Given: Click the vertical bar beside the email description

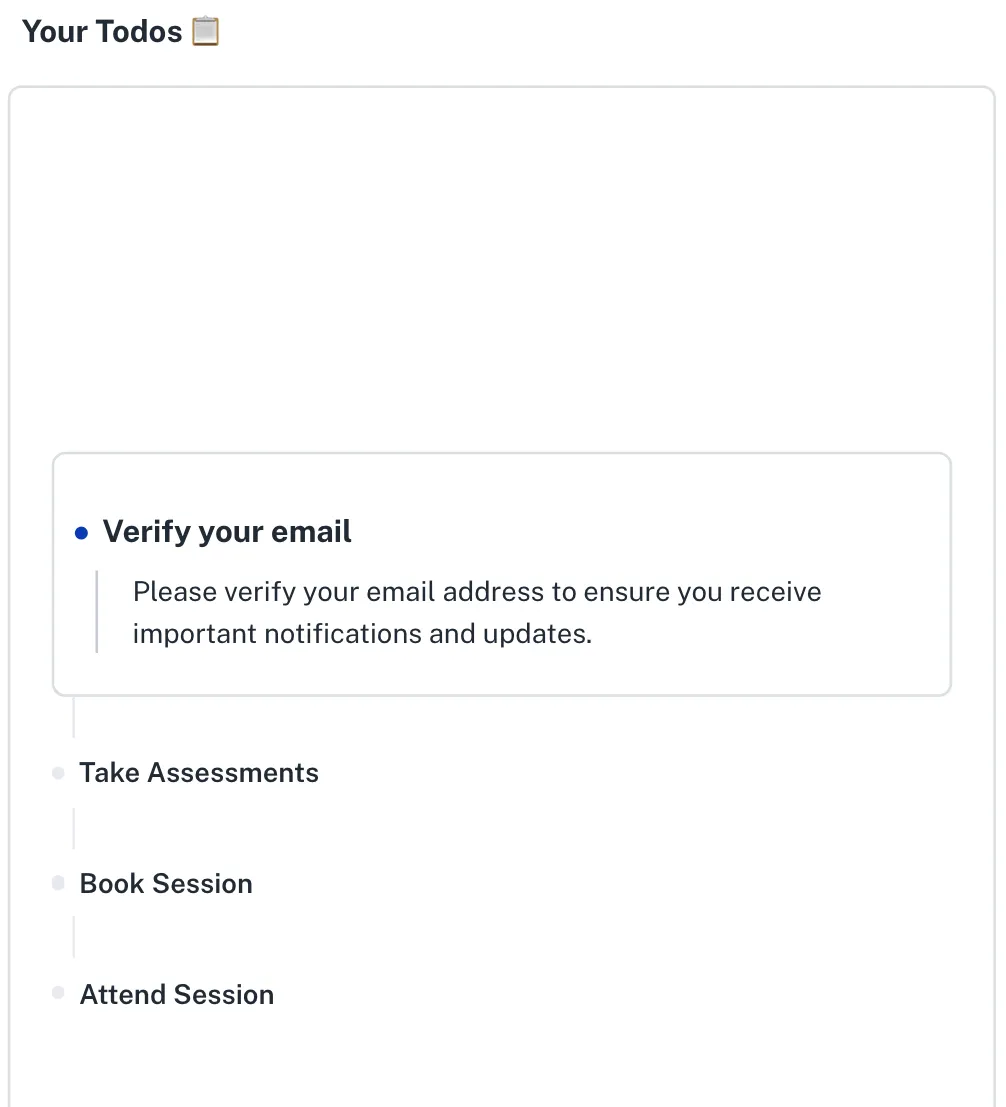Looking at the screenshot, I should pyautogui.click(x=97, y=612).
